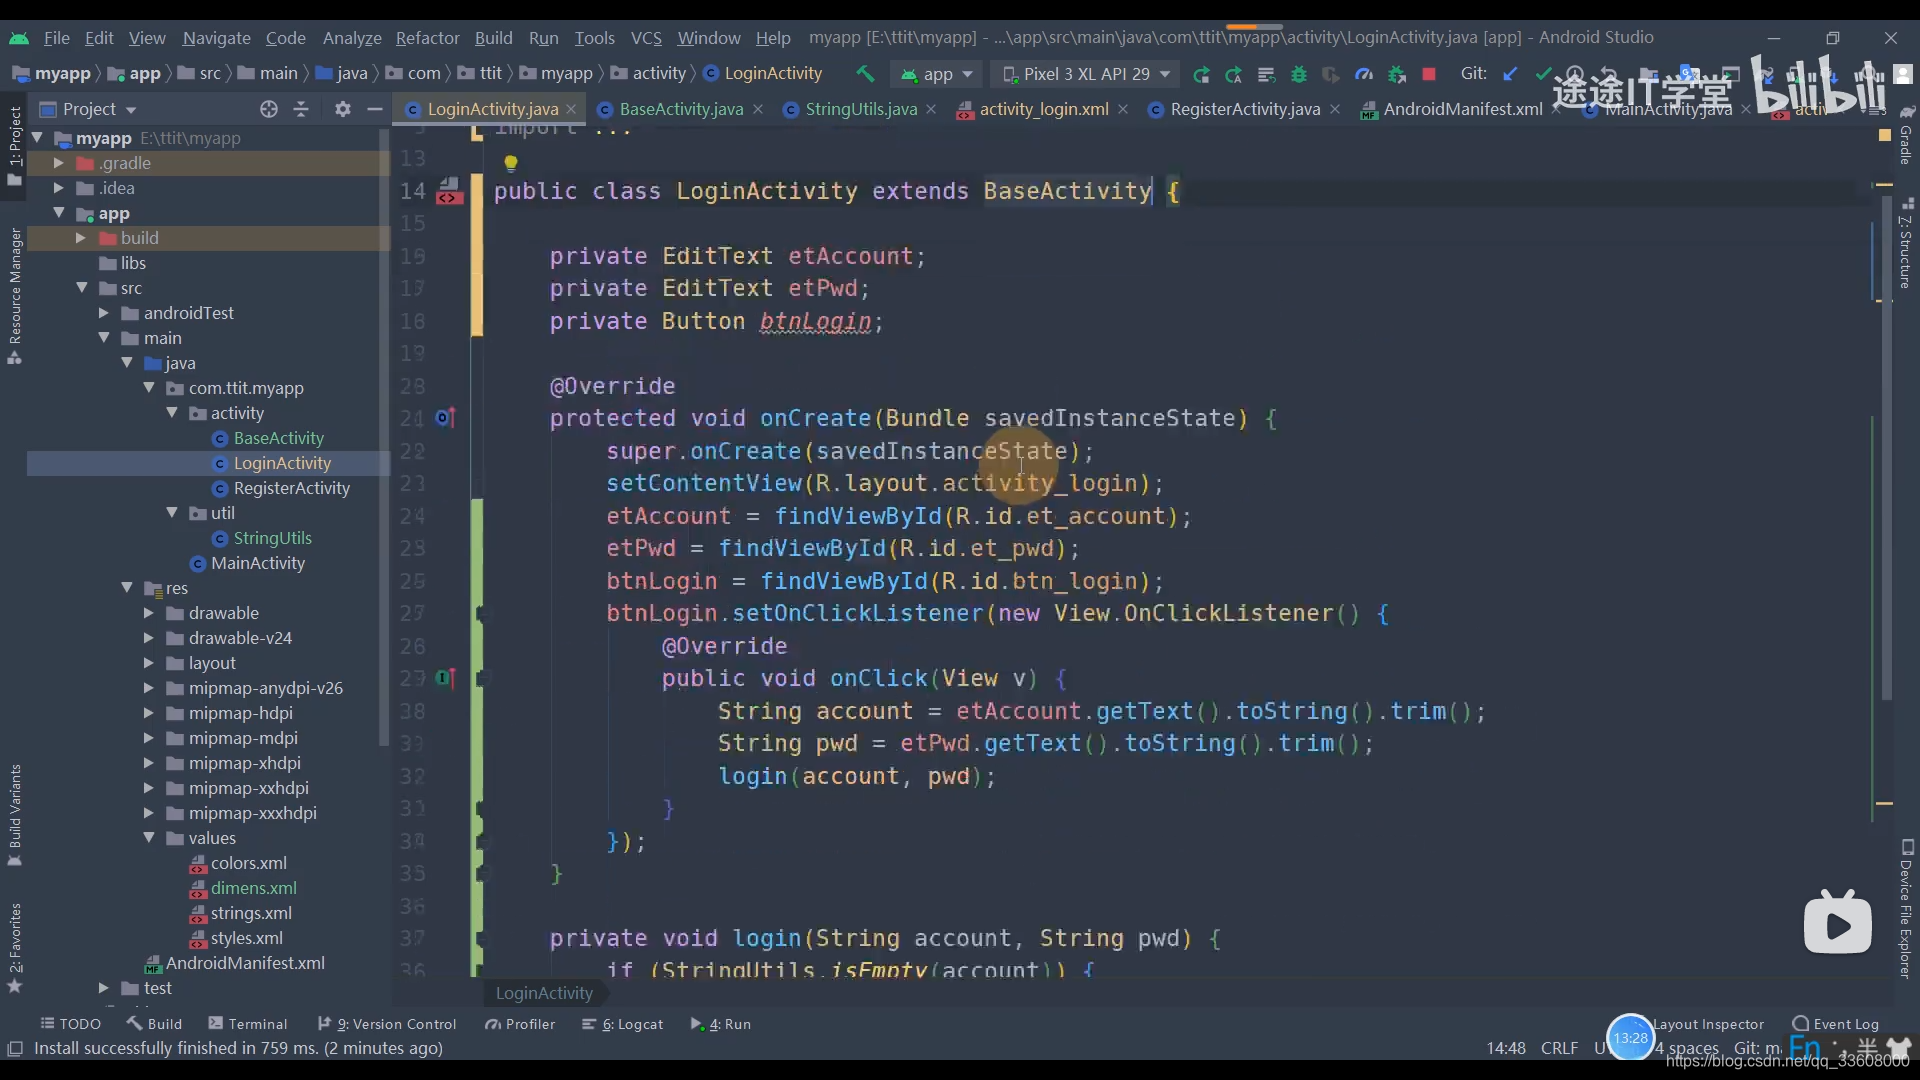Toggle the 1: Project side tool window
1920x1080 pixels.
(x=14, y=145)
